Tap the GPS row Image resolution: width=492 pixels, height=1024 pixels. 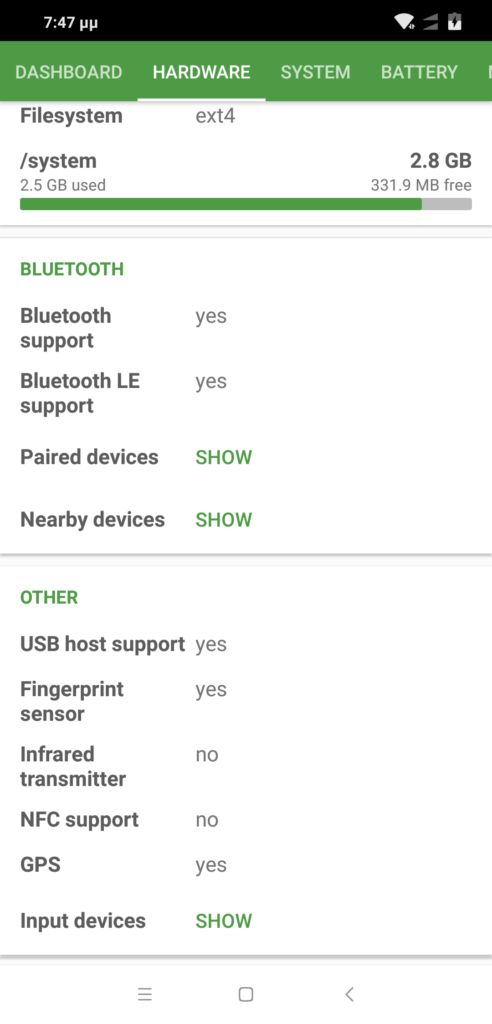click(246, 865)
